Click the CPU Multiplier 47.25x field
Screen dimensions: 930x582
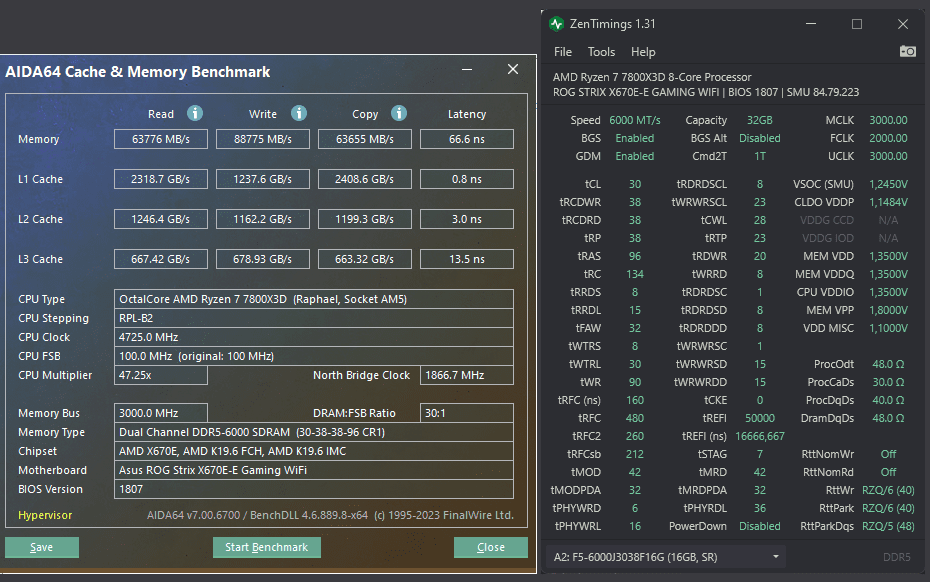tap(161, 375)
